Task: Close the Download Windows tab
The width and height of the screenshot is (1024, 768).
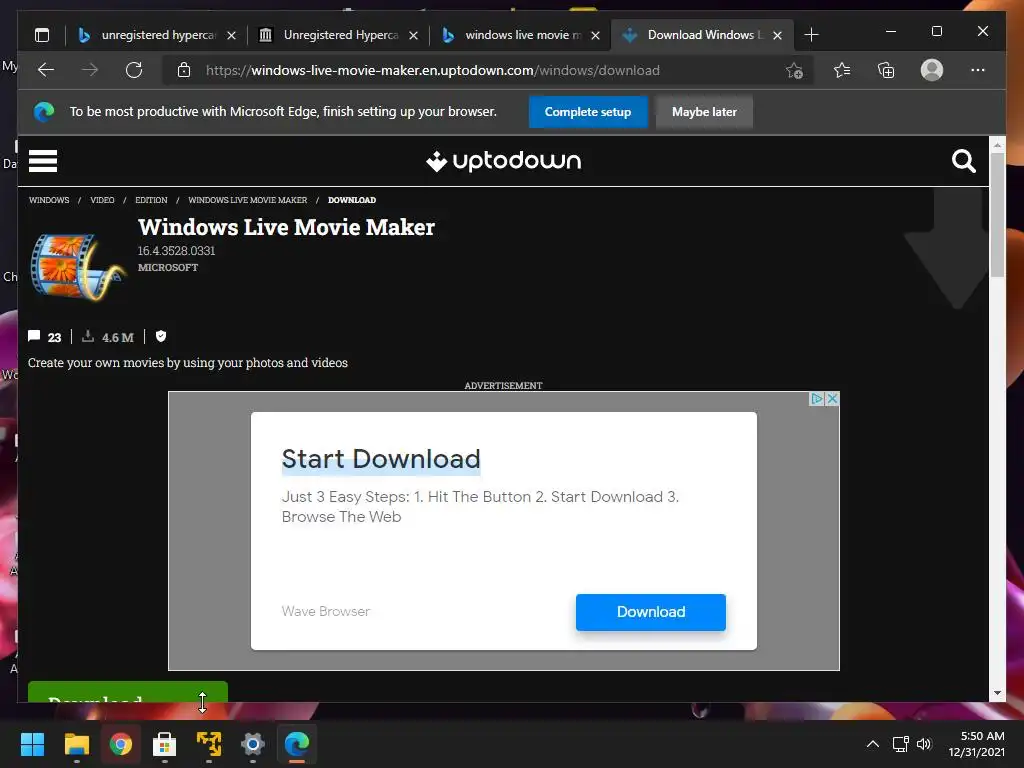Action: tap(777, 35)
